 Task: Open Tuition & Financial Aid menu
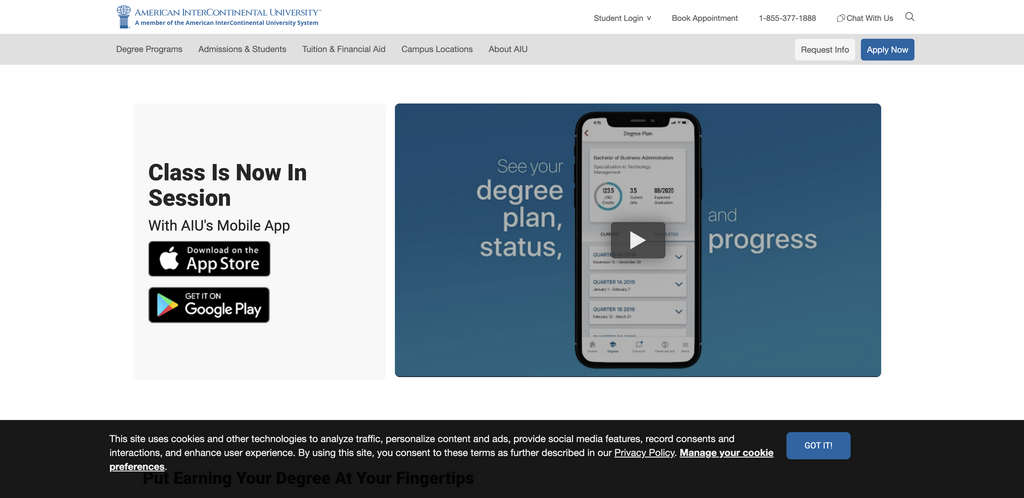344,49
